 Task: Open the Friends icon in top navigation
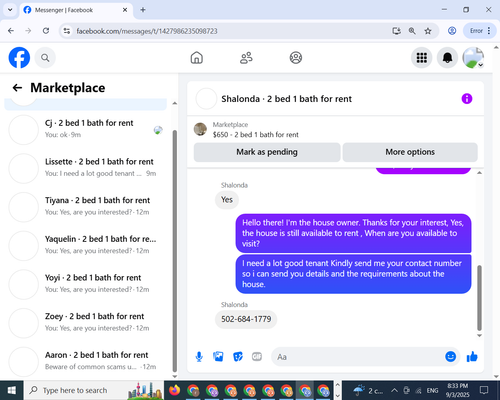246,58
